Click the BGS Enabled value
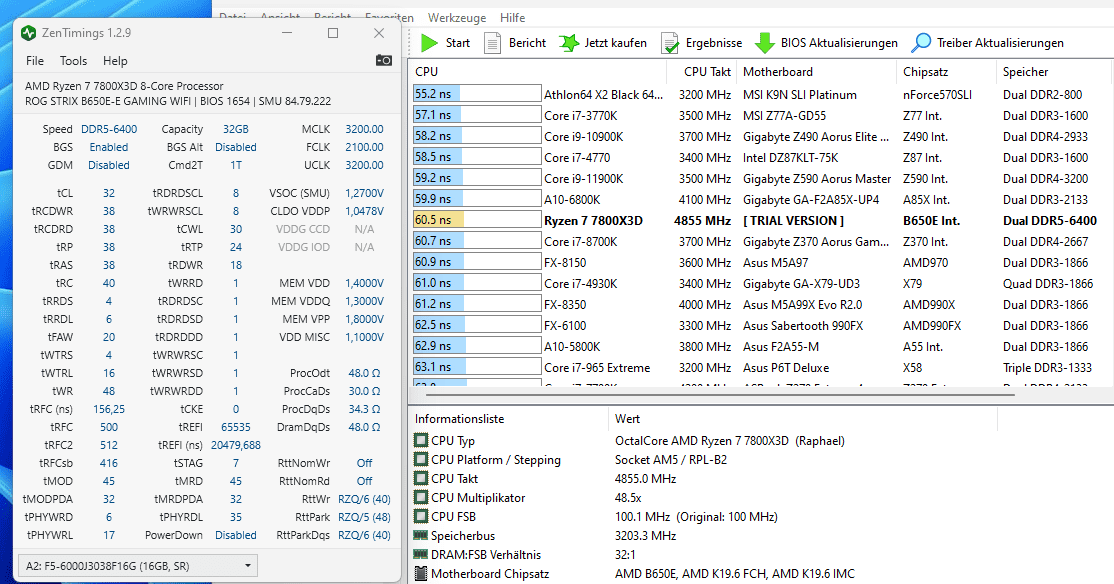 [x=109, y=147]
